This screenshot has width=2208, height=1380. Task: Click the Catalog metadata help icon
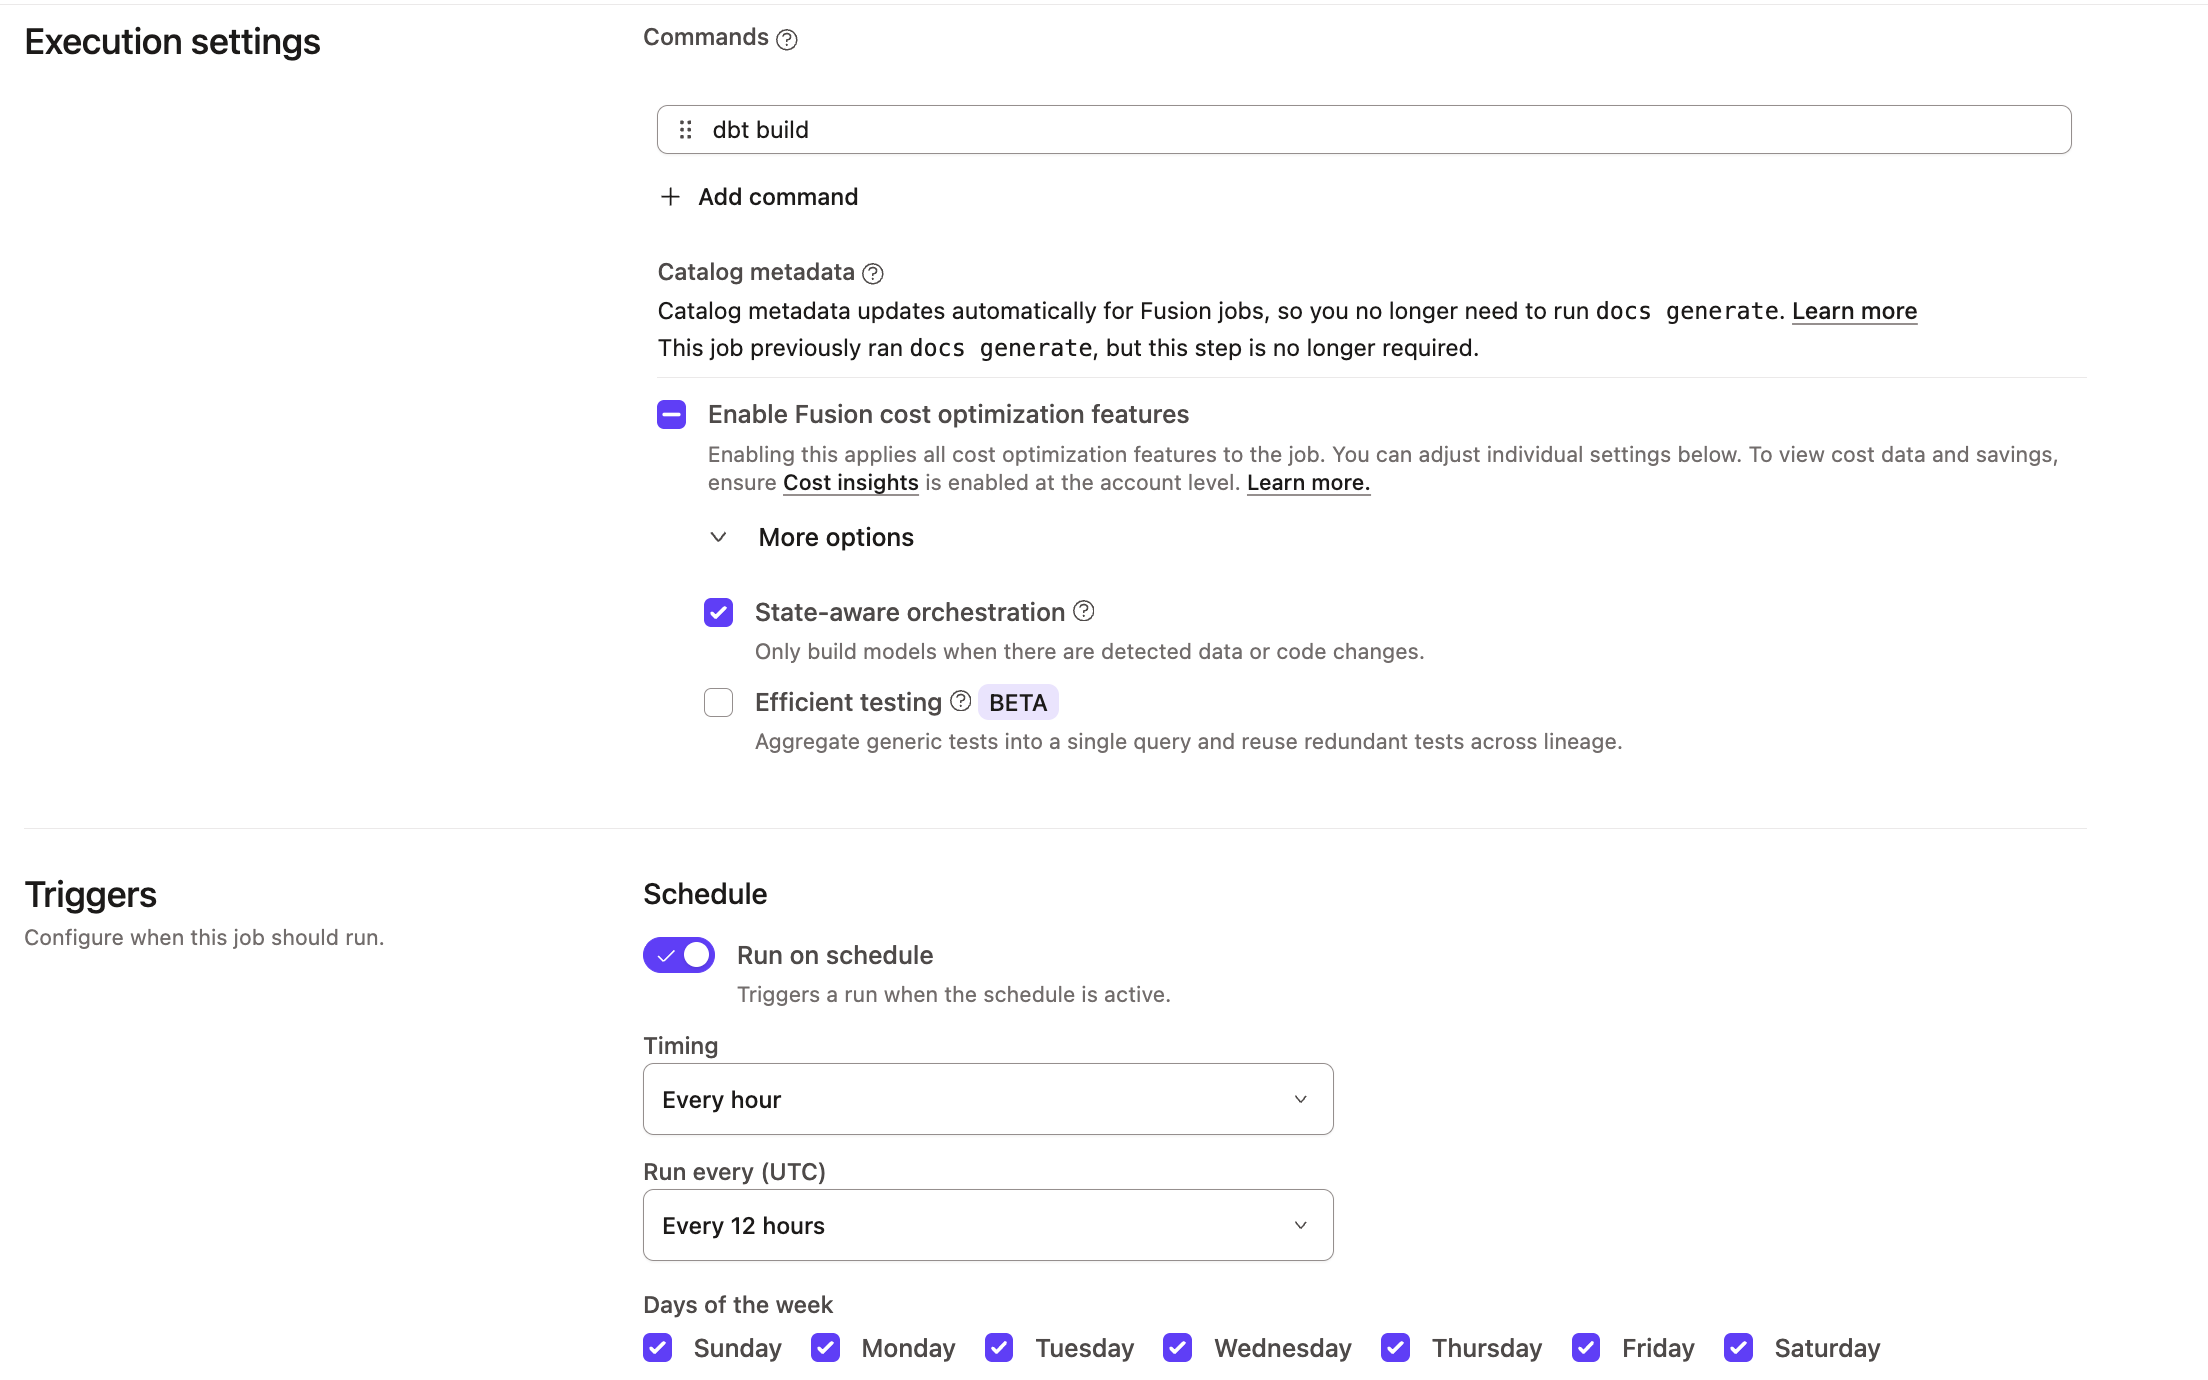[873, 273]
